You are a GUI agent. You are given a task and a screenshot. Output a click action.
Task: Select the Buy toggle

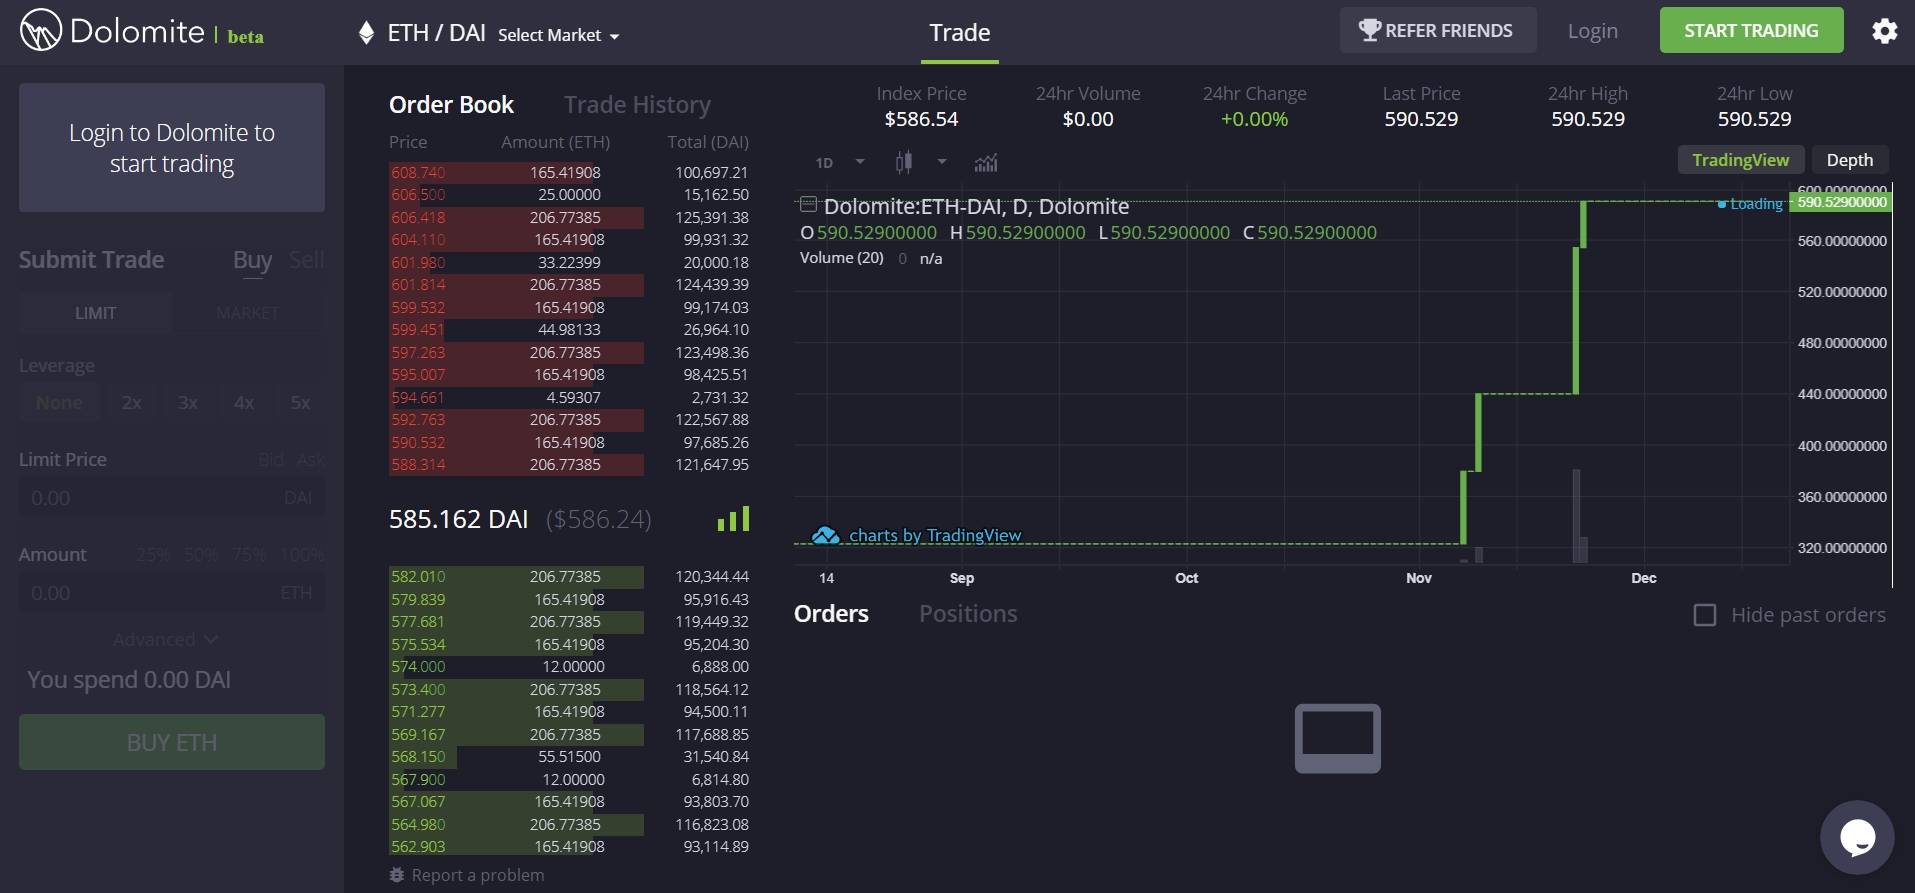[252, 260]
